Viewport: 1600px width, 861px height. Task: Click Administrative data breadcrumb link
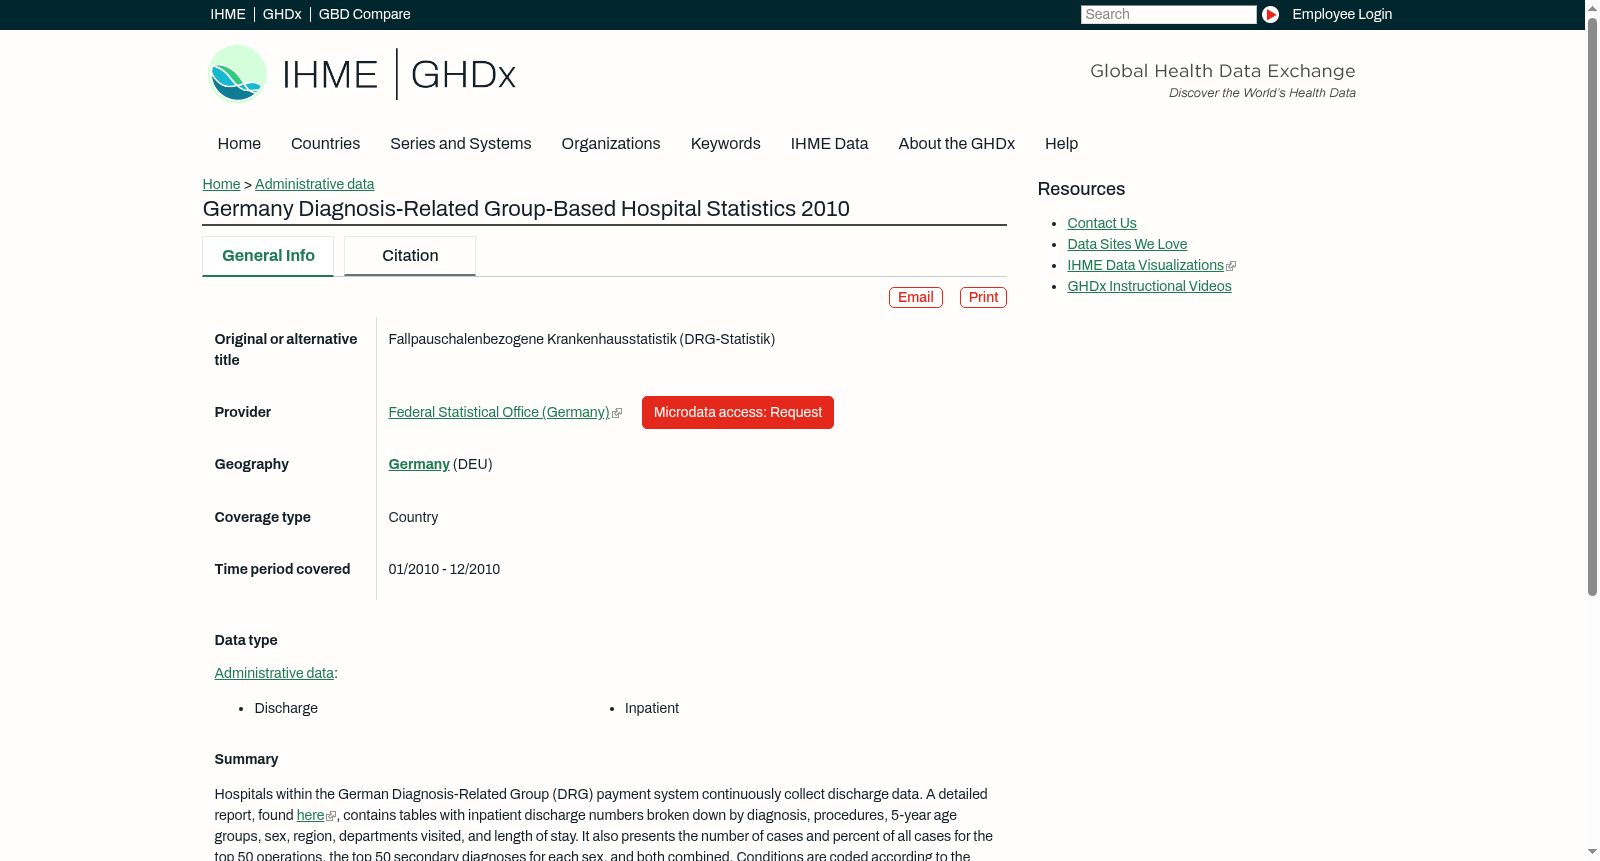pyautogui.click(x=314, y=184)
